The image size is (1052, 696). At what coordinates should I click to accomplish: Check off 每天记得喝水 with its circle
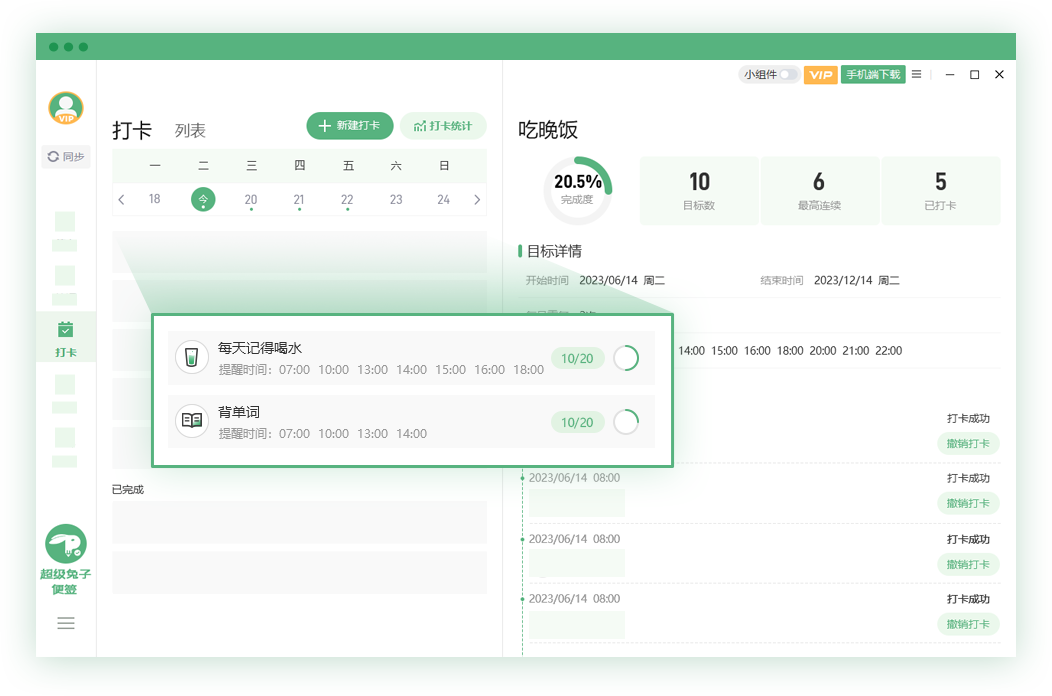[x=627, y=357]
